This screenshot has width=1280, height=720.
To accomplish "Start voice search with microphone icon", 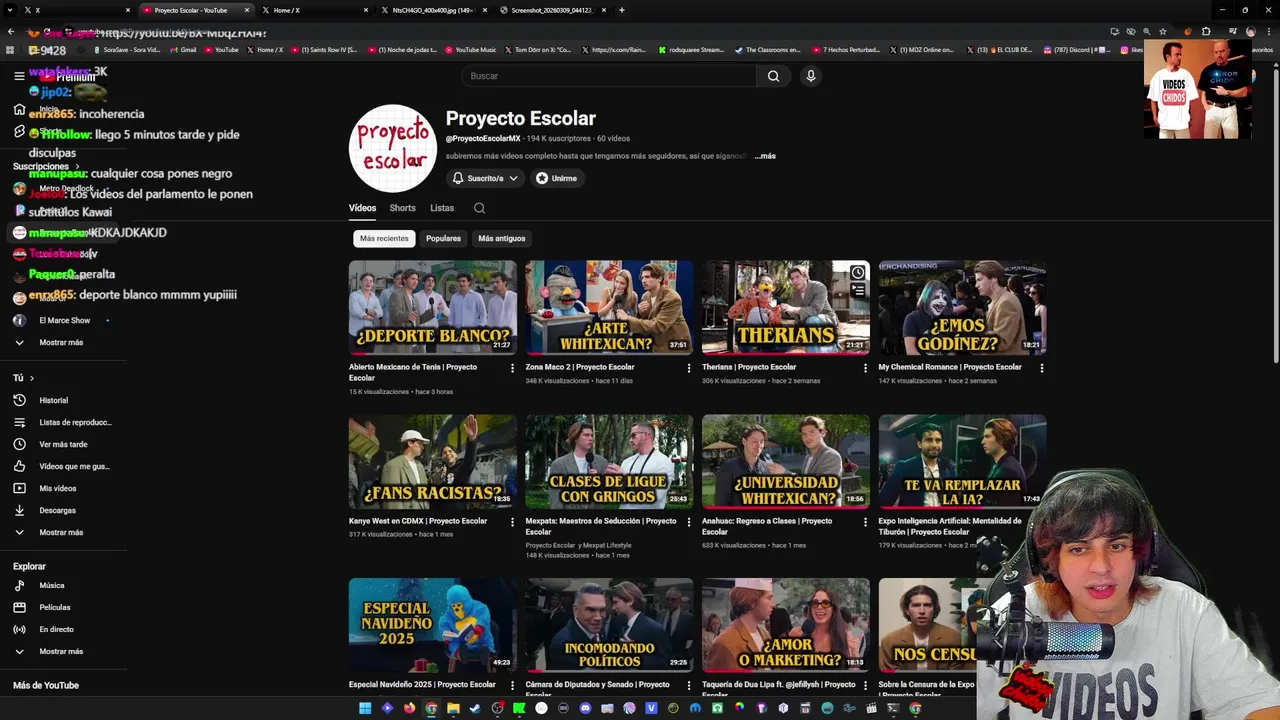I will 811,76.
